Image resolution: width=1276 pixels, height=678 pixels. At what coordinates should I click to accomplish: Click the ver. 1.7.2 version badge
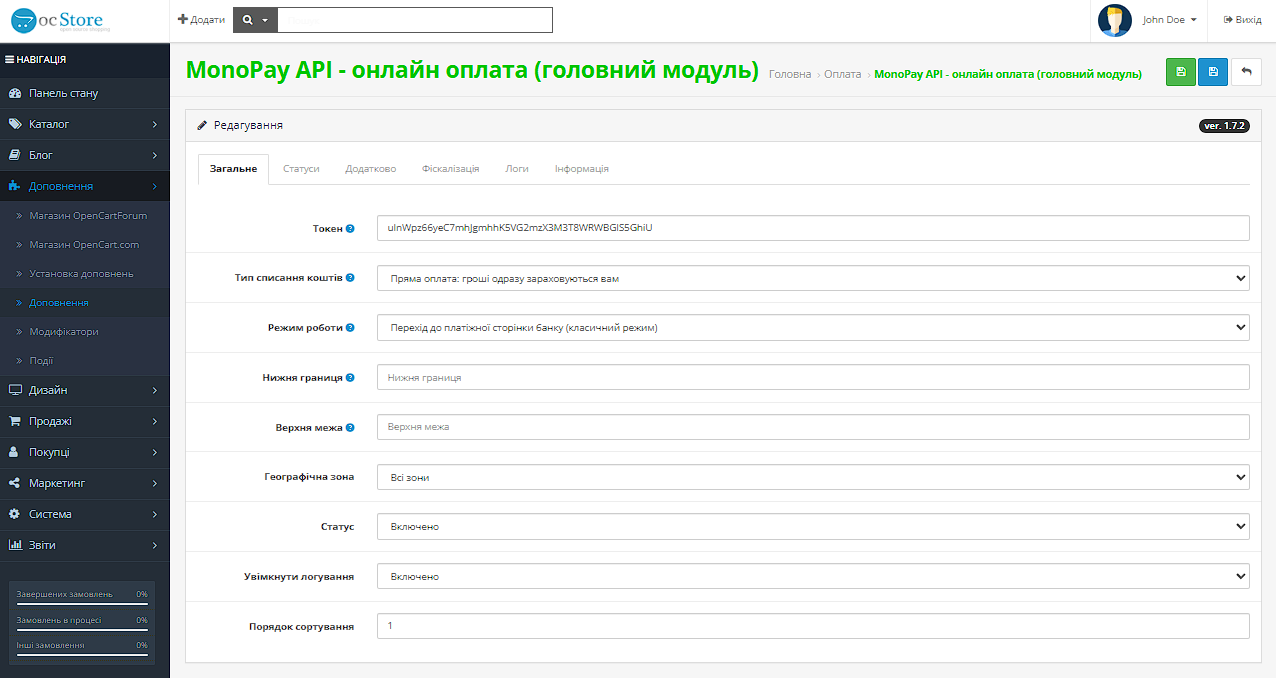1224,126
